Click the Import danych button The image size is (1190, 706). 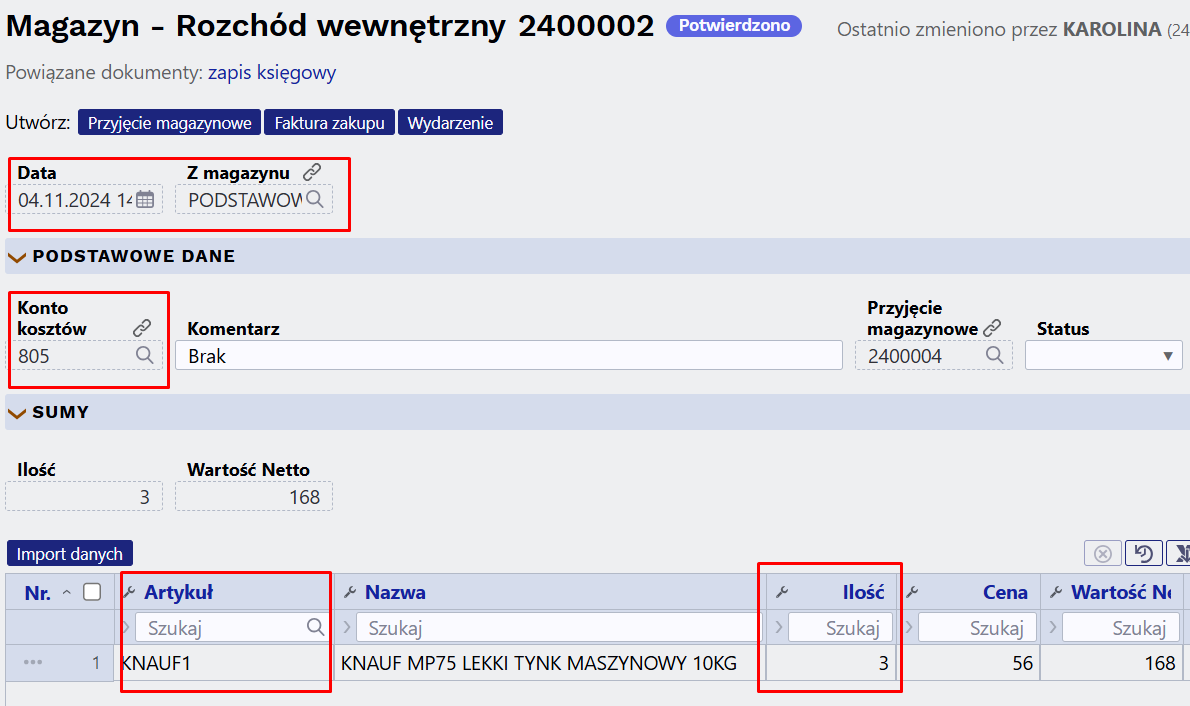click(x=70, y=553)
